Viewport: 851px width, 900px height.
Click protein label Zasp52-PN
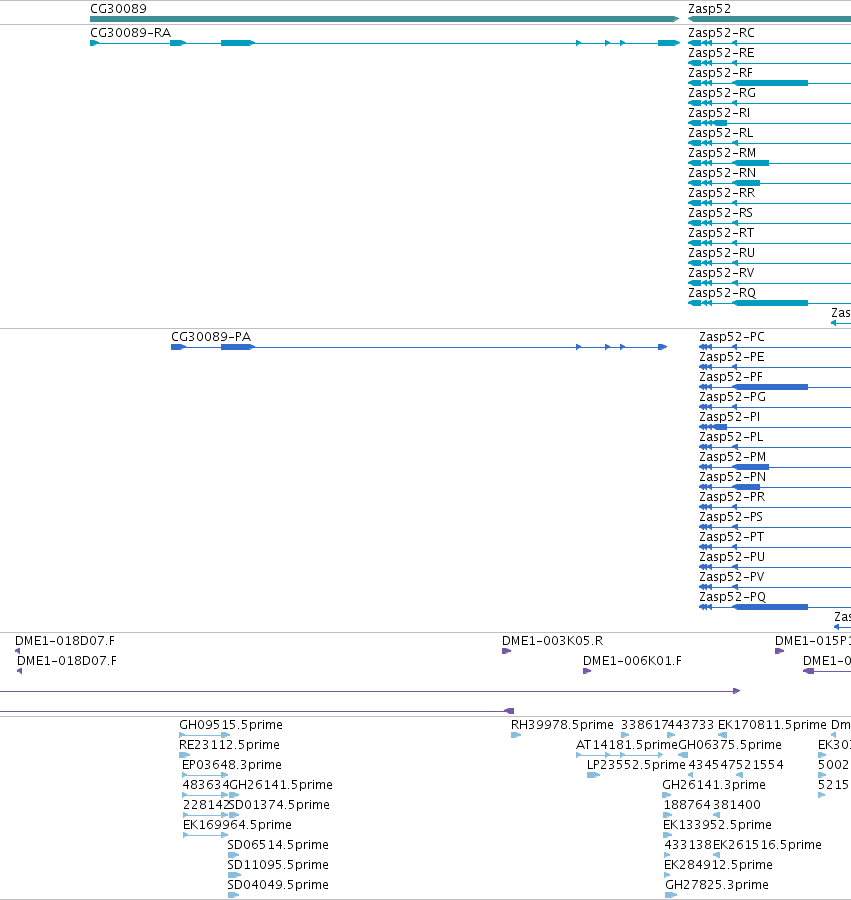click(x=733, y=477)
